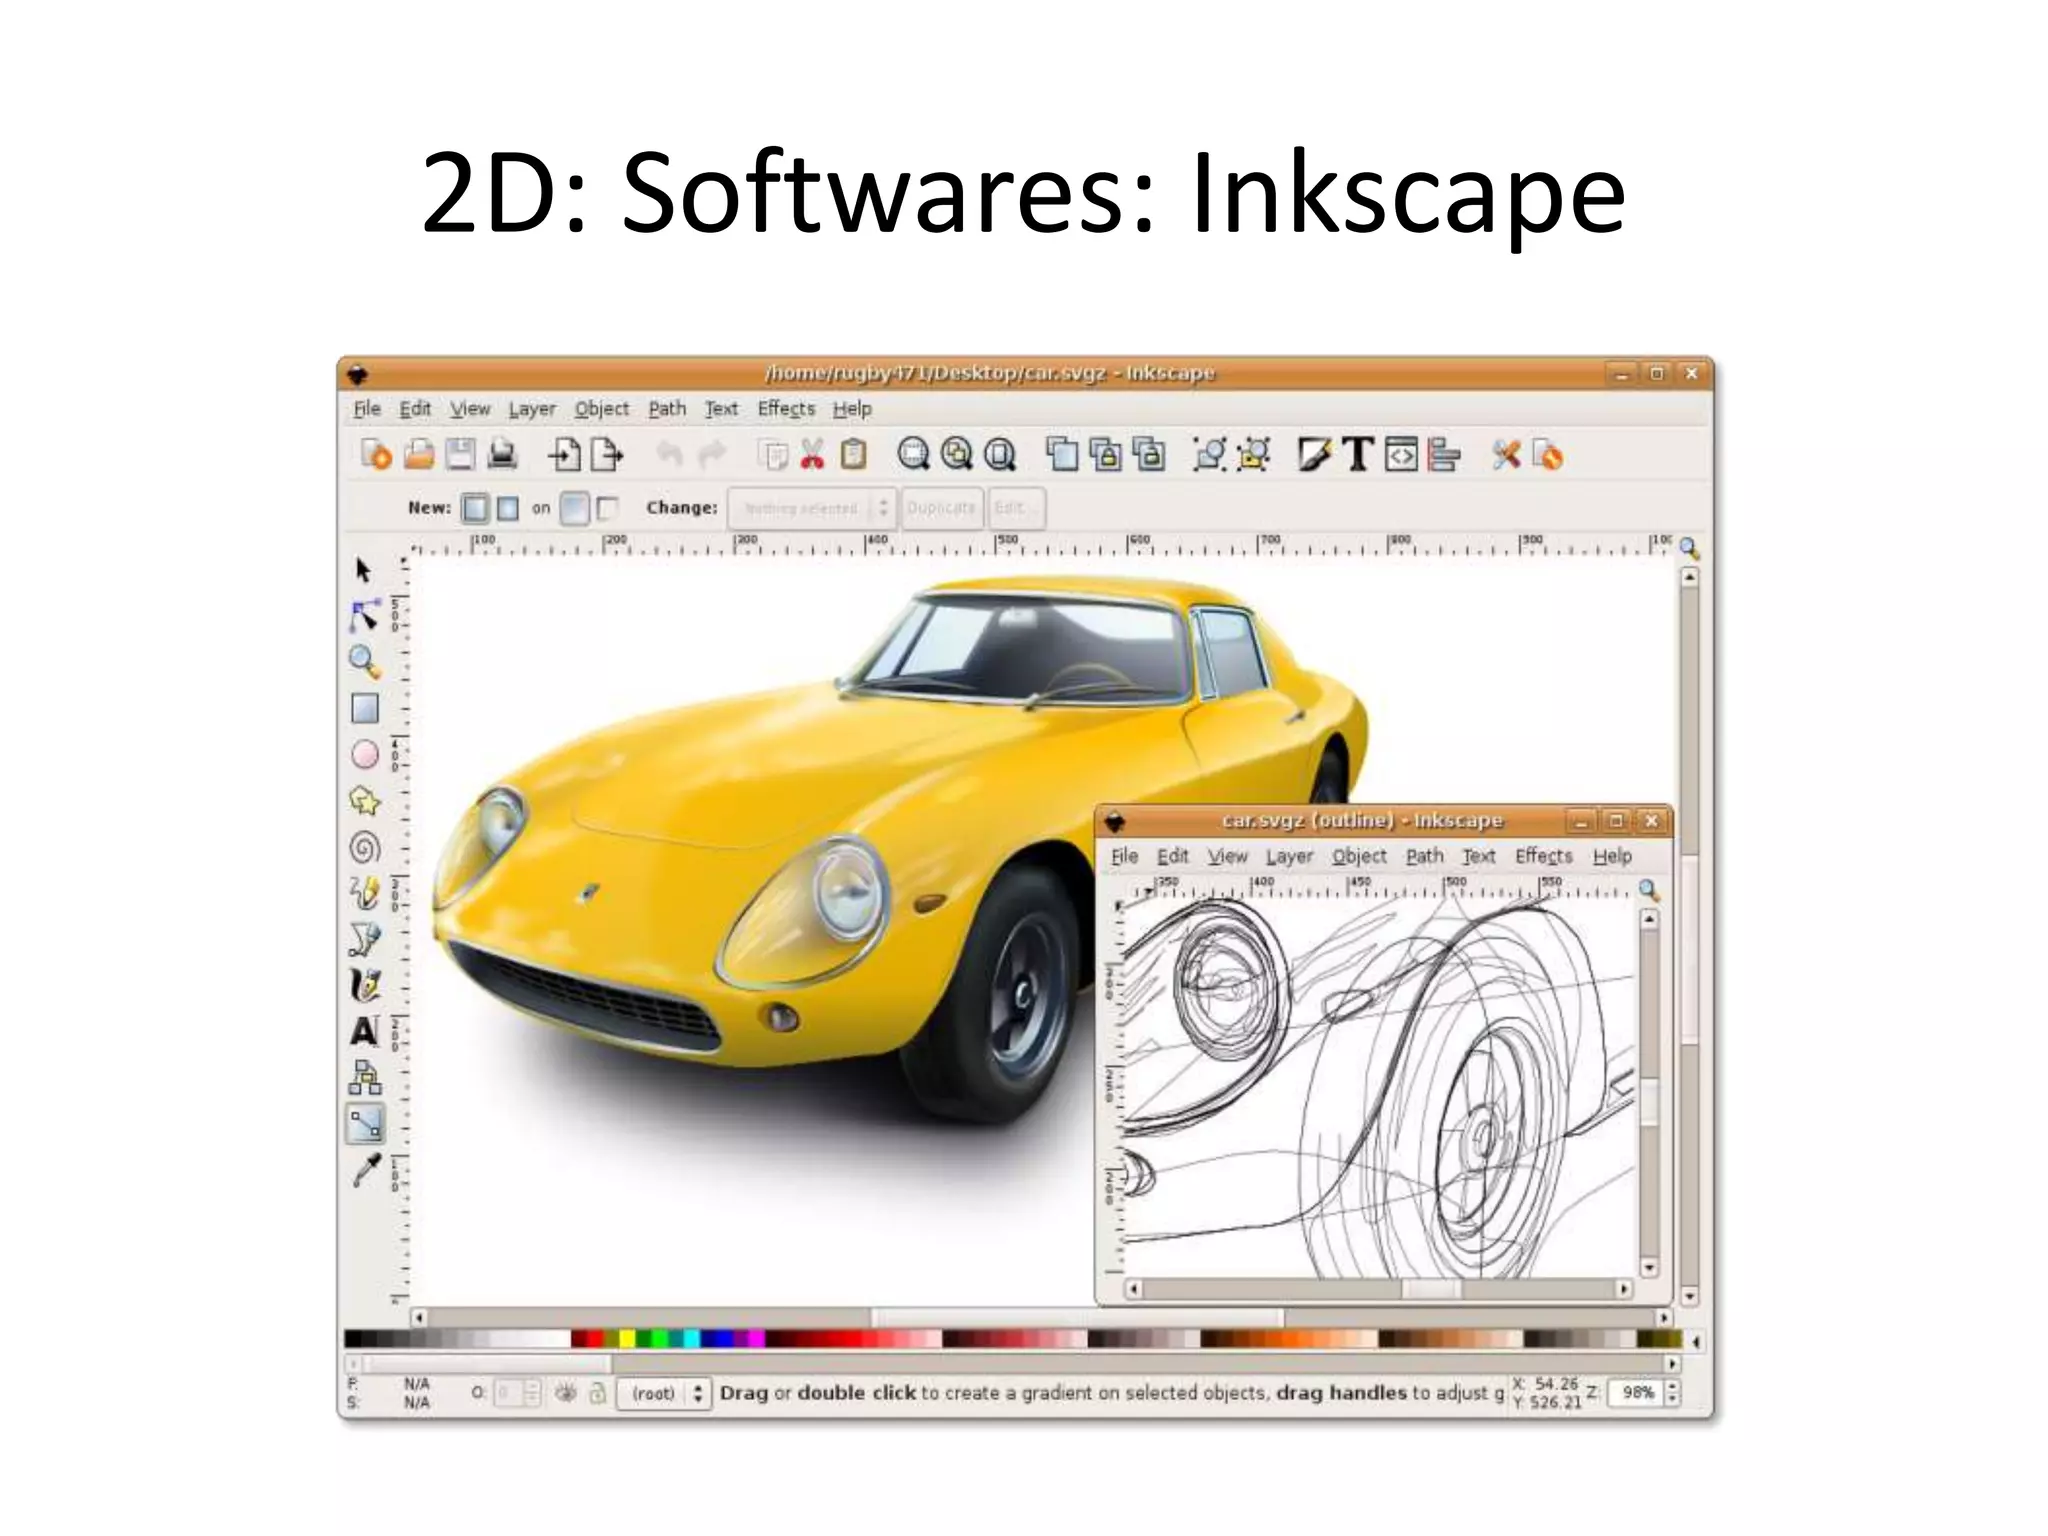Open View menu in outline window
This screenshot has height=1536, width=2048.
1227,856
